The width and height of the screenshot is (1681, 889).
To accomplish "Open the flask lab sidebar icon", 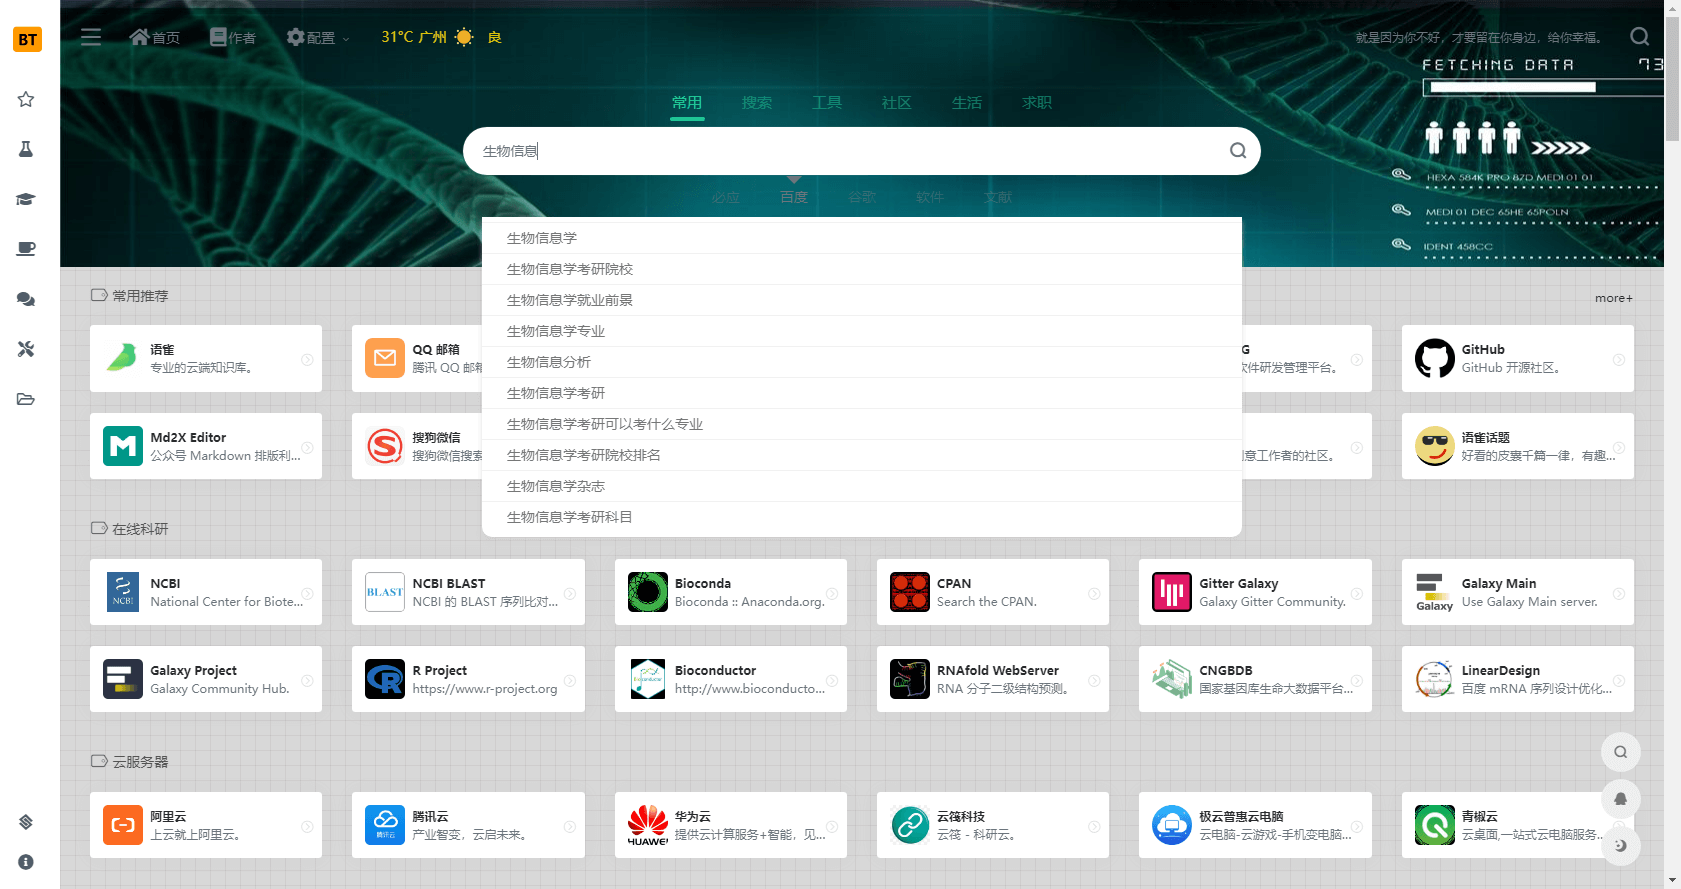I will tap(26, 149).
